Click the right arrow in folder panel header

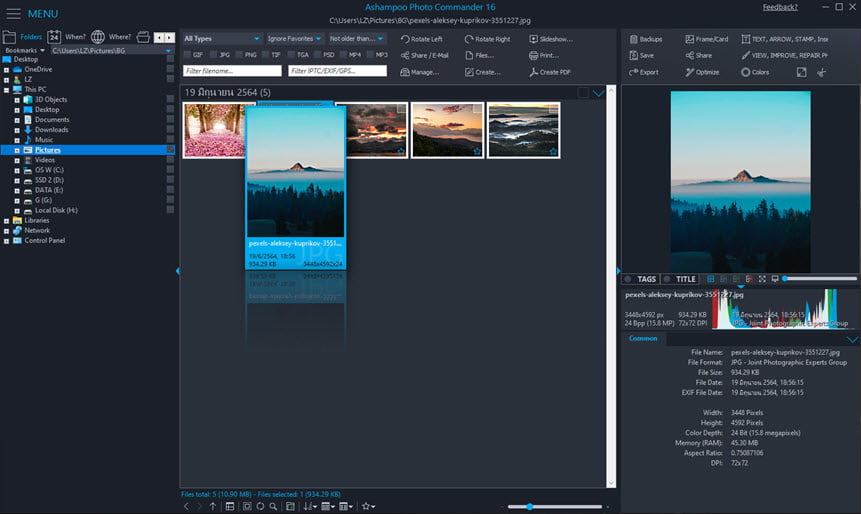click(x=169, y=37)
